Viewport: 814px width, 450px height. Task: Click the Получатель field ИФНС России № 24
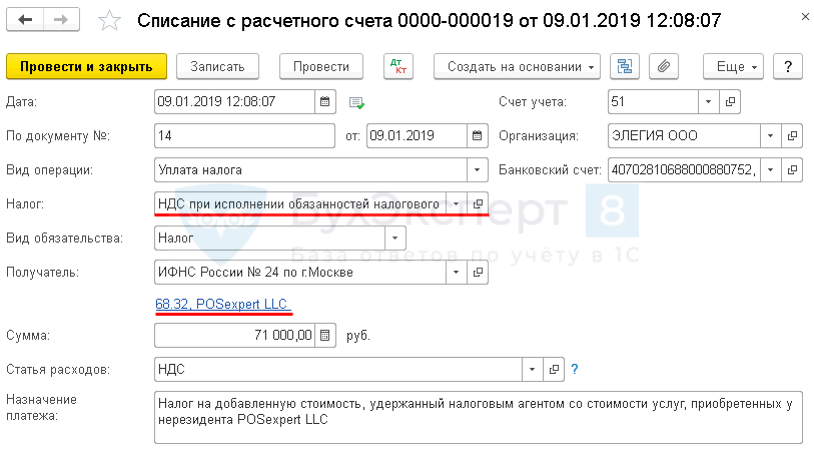coord(300,272)
